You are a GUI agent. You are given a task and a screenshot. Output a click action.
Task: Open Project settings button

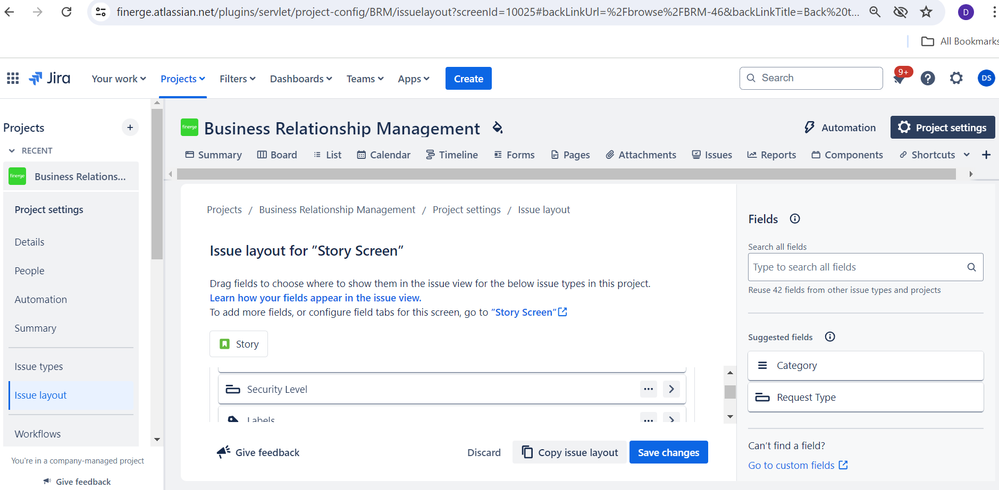click(x=942, y=127)
